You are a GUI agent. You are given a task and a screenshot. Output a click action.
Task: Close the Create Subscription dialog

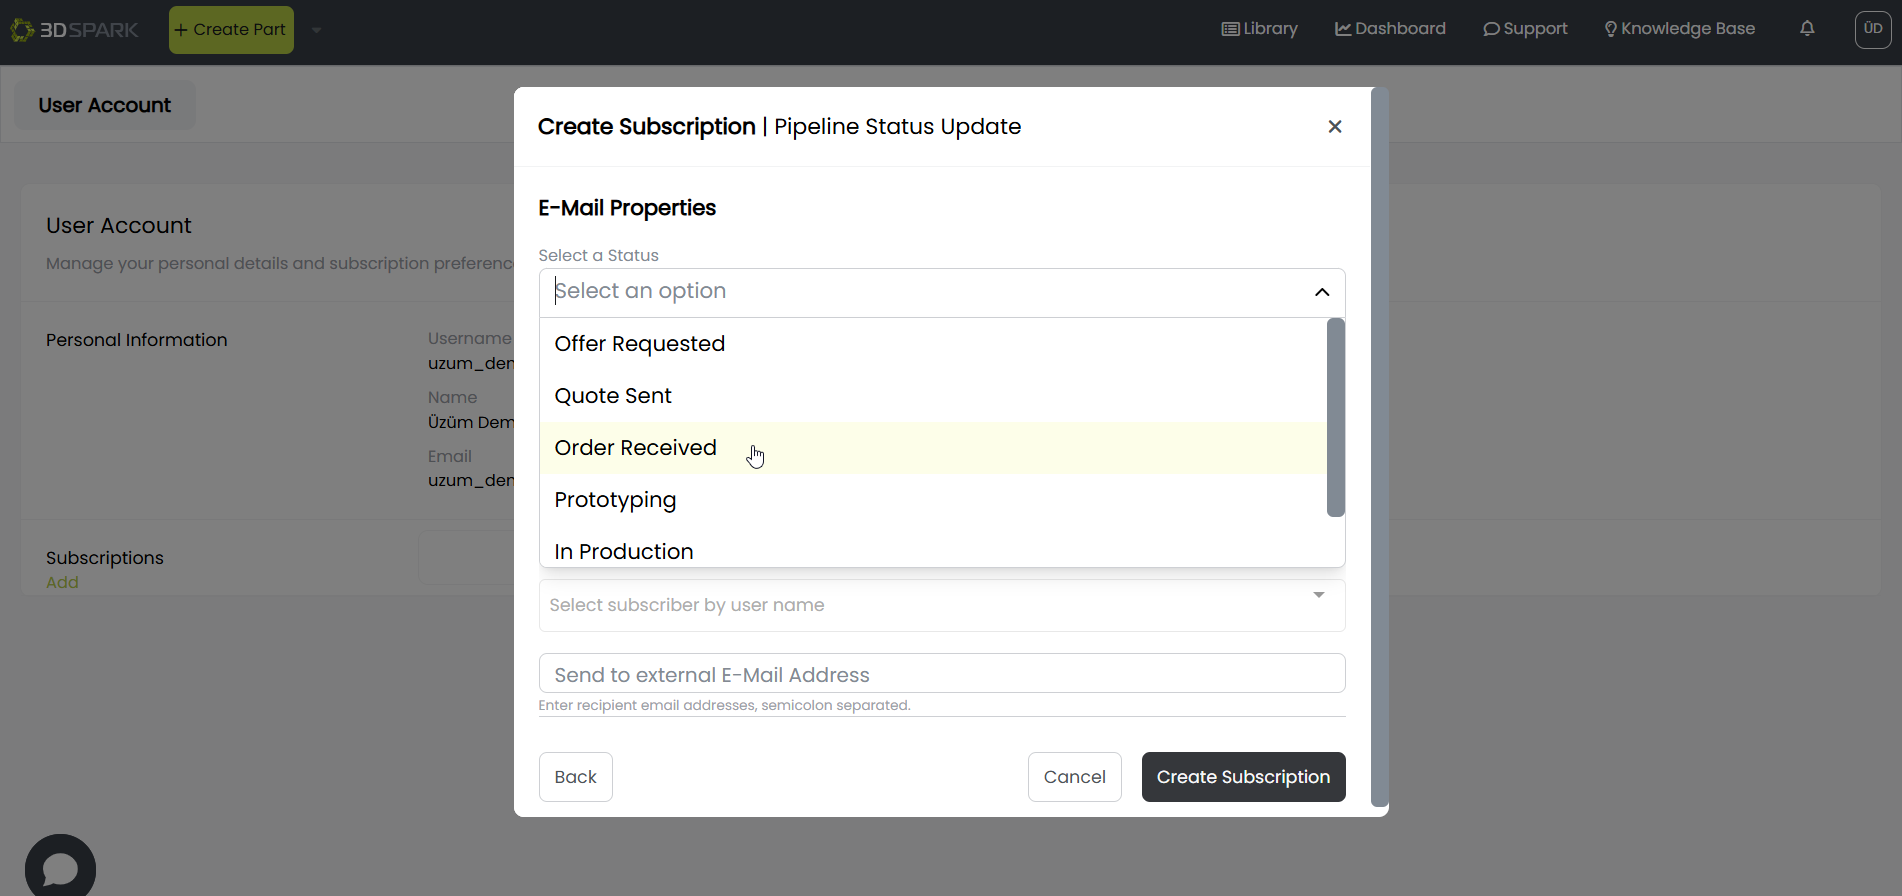point(1334,127)
